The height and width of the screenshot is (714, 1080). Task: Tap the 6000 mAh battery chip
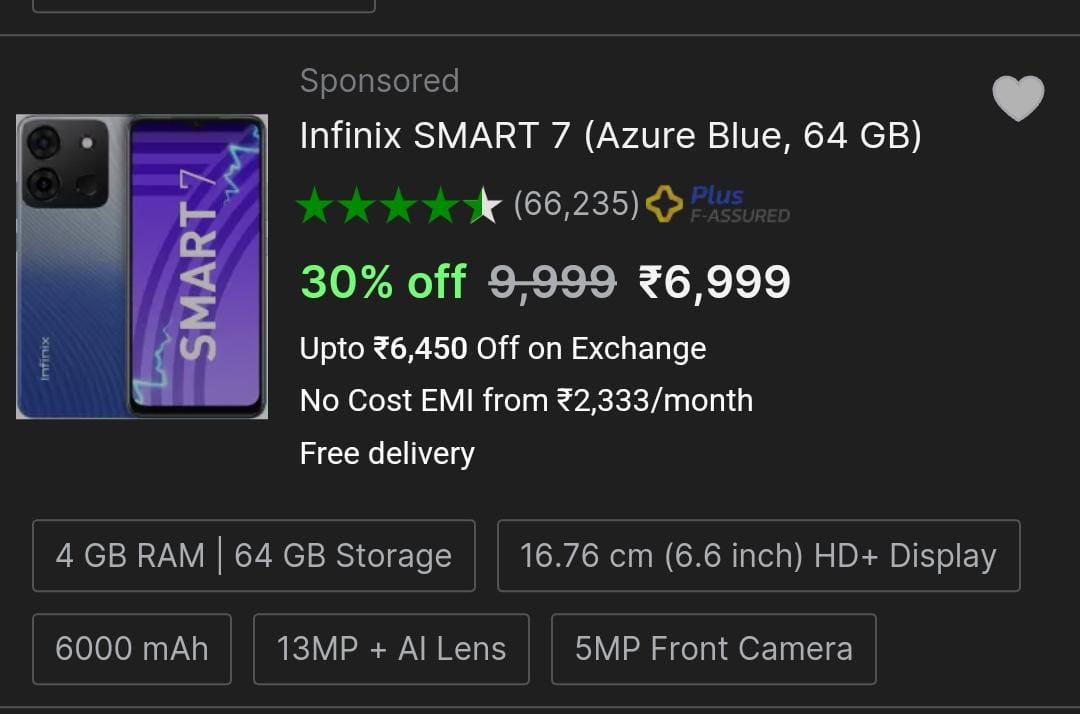pos(132,649)
